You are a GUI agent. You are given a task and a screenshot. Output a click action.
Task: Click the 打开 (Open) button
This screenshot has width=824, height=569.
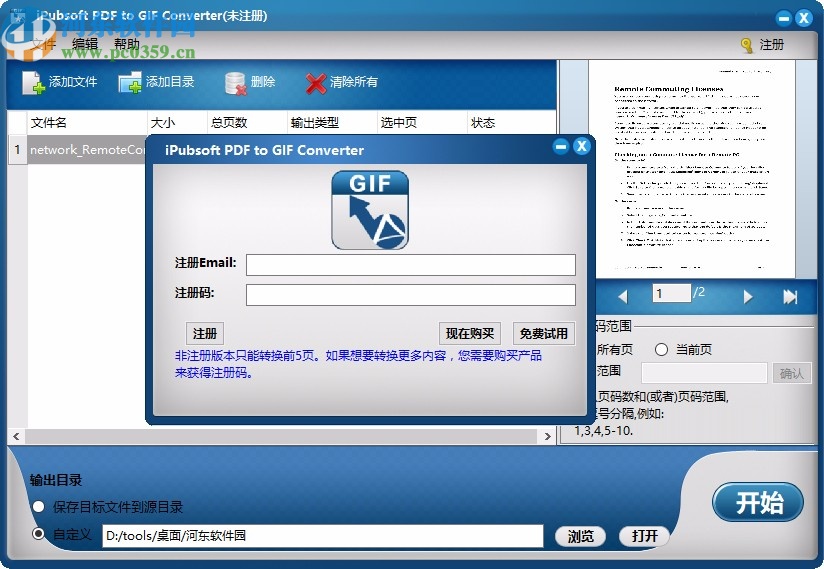[x=645, y=536]
